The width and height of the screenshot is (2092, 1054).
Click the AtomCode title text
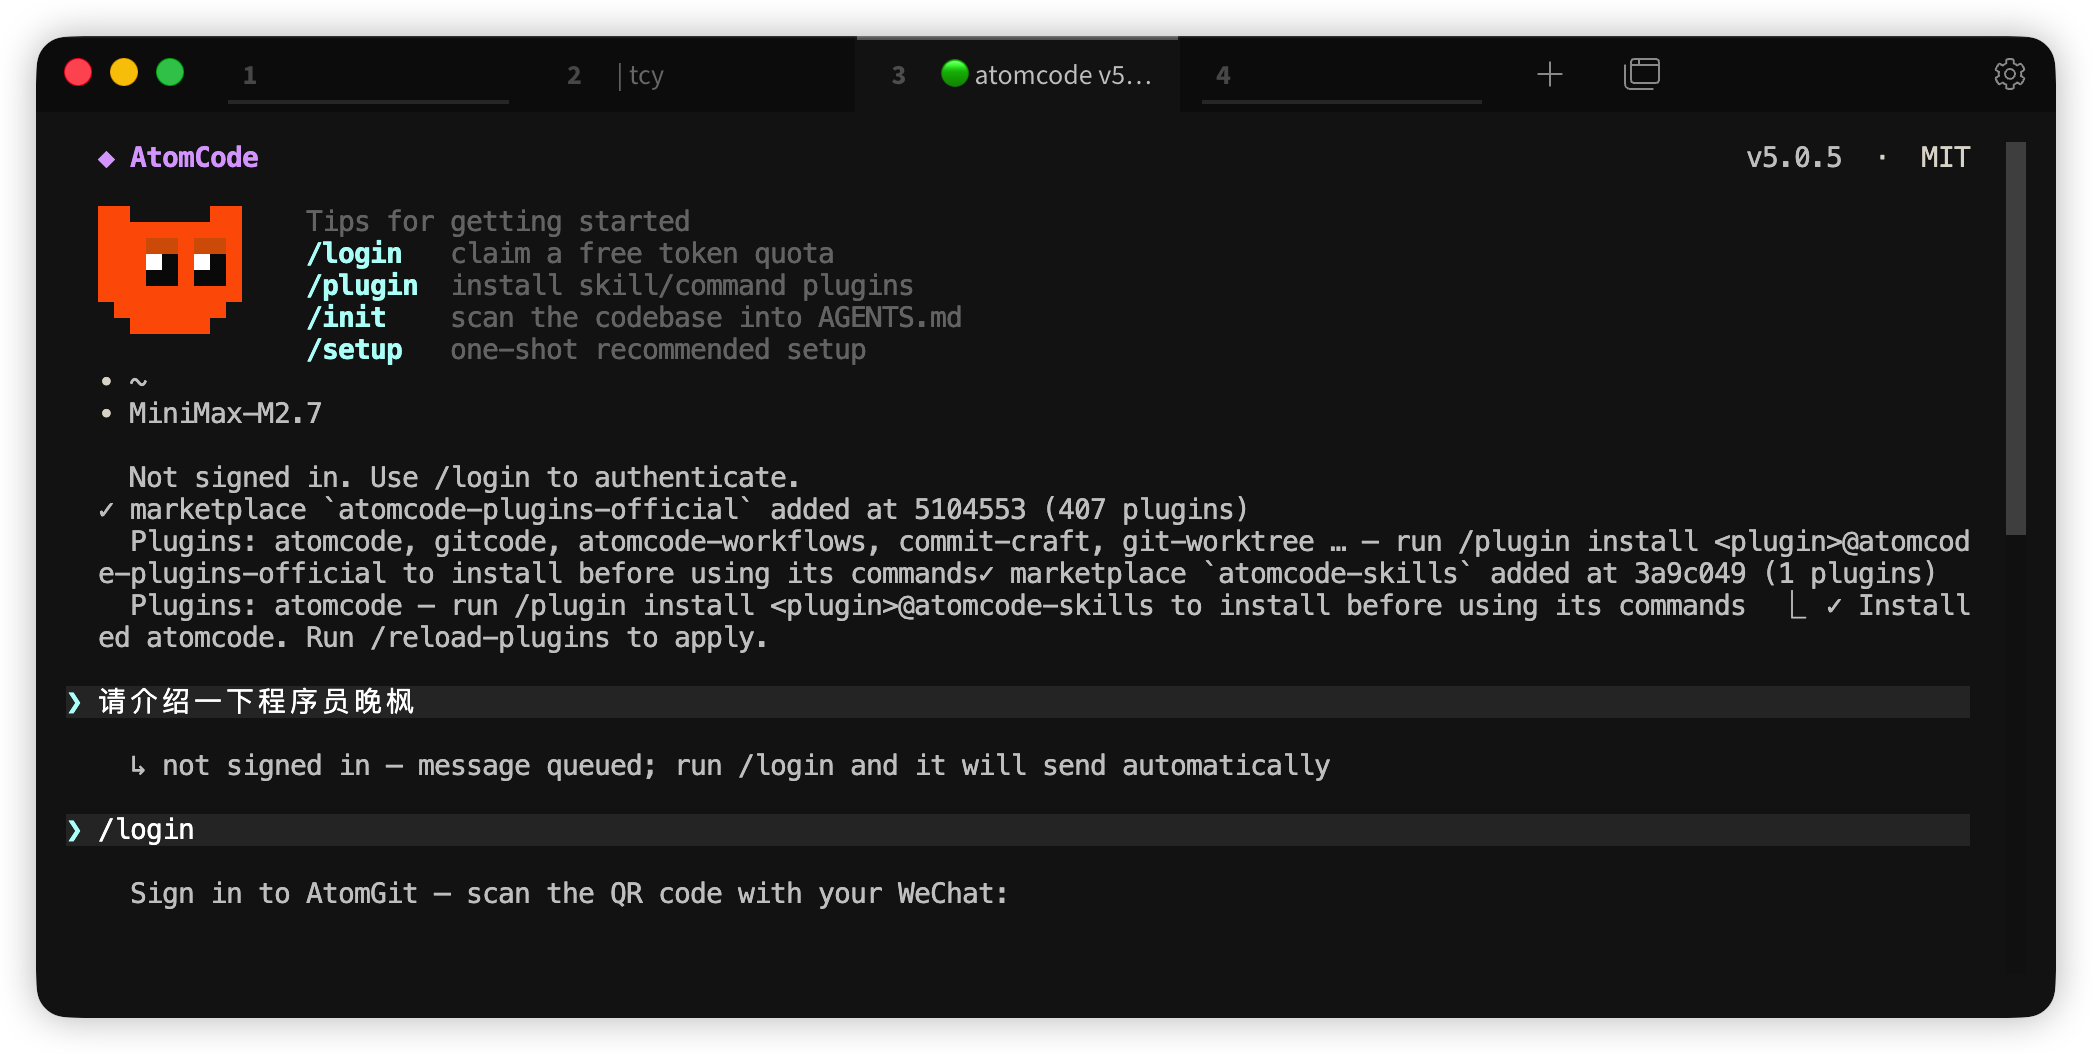click(x=194, y=157)
